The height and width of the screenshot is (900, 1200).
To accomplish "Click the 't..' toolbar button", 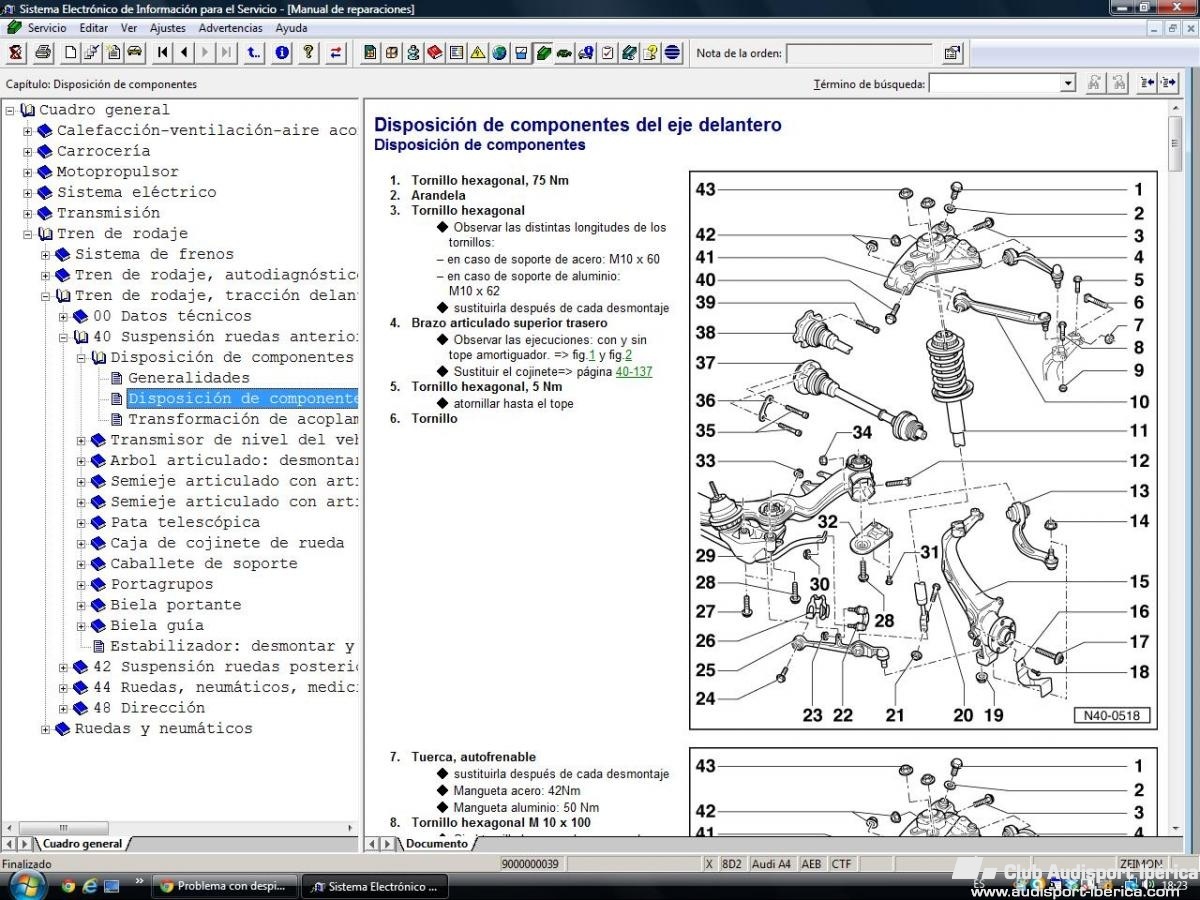I will click(254, 53).
